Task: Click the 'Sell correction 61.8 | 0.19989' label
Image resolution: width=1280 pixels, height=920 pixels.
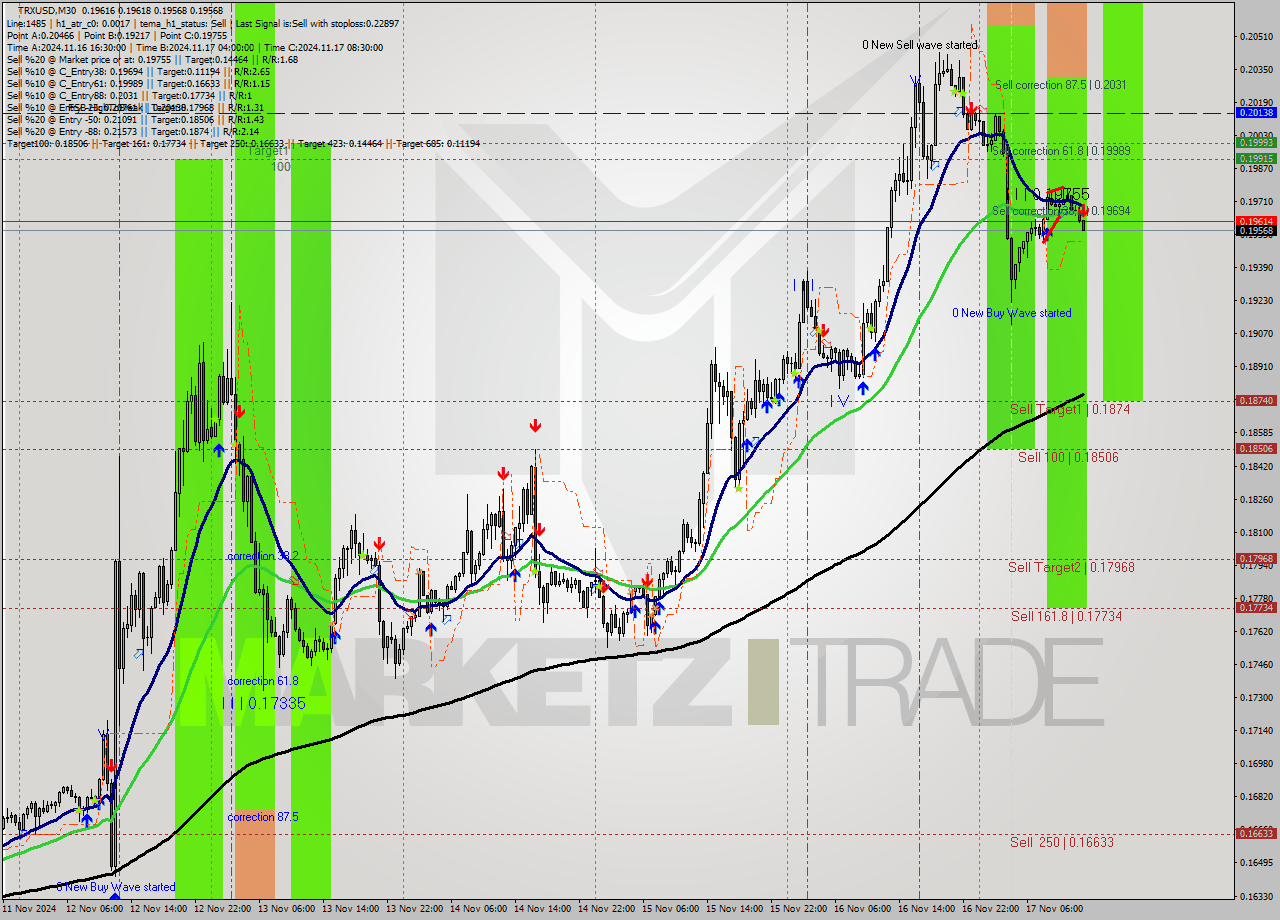Action: tap(1060, 151)
